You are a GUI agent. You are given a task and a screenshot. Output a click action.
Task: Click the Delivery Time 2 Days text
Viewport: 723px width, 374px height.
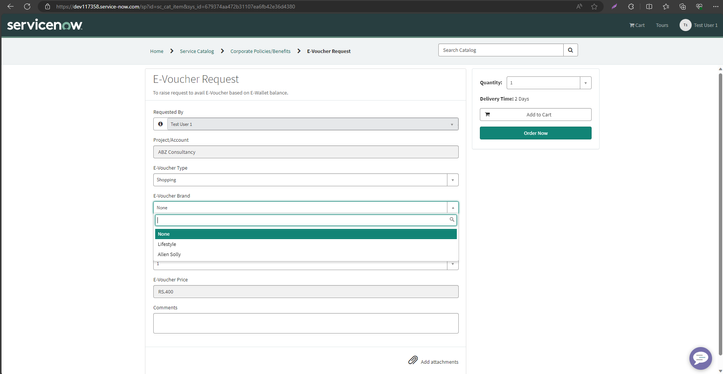coord(504,99)
